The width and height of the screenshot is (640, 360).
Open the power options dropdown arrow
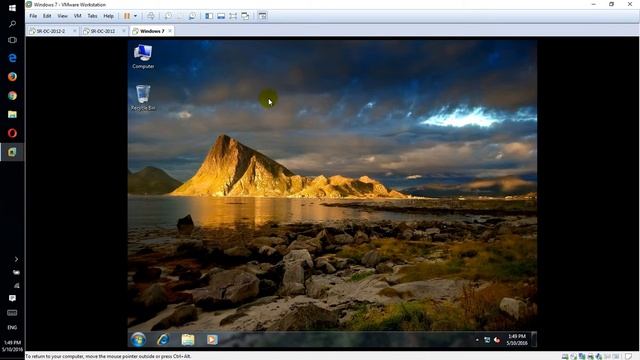click(136, 16)
